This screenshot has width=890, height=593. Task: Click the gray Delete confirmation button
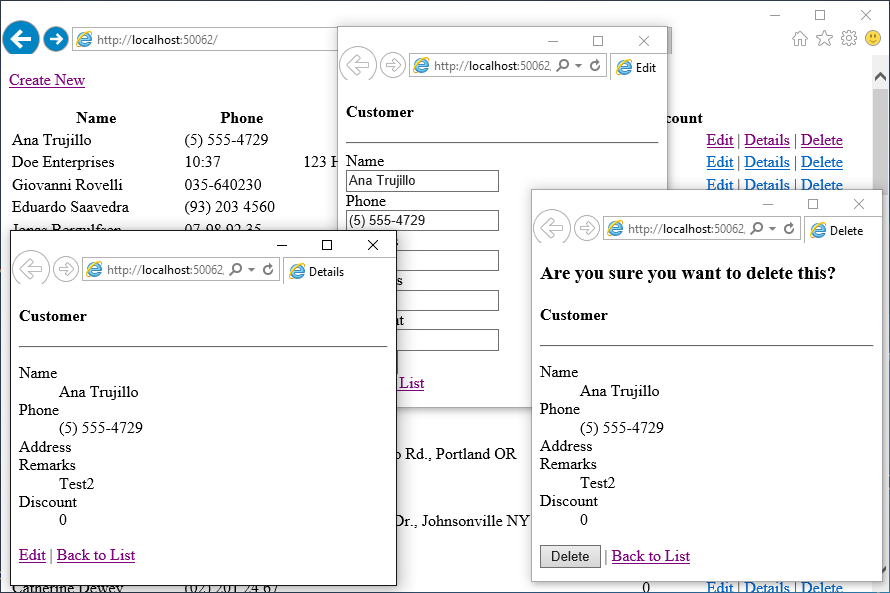(x=570, y=557)
